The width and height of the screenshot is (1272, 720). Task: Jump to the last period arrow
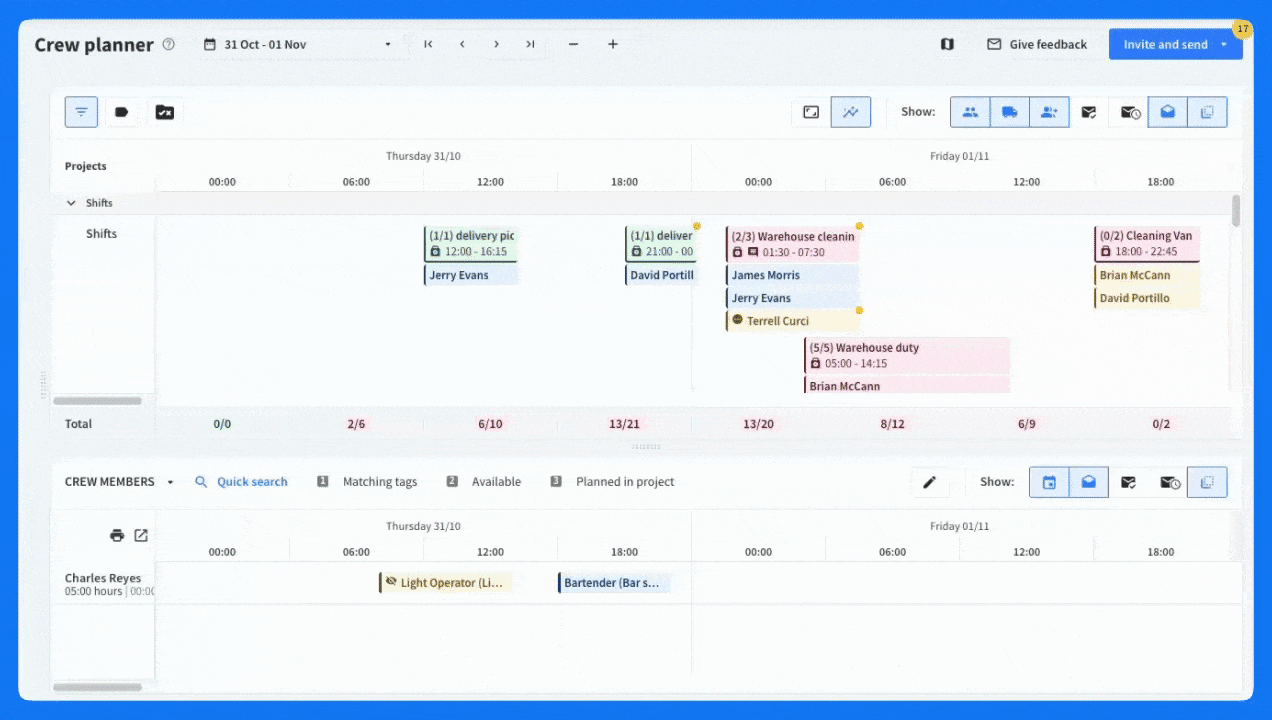click(x=530, y=44)
